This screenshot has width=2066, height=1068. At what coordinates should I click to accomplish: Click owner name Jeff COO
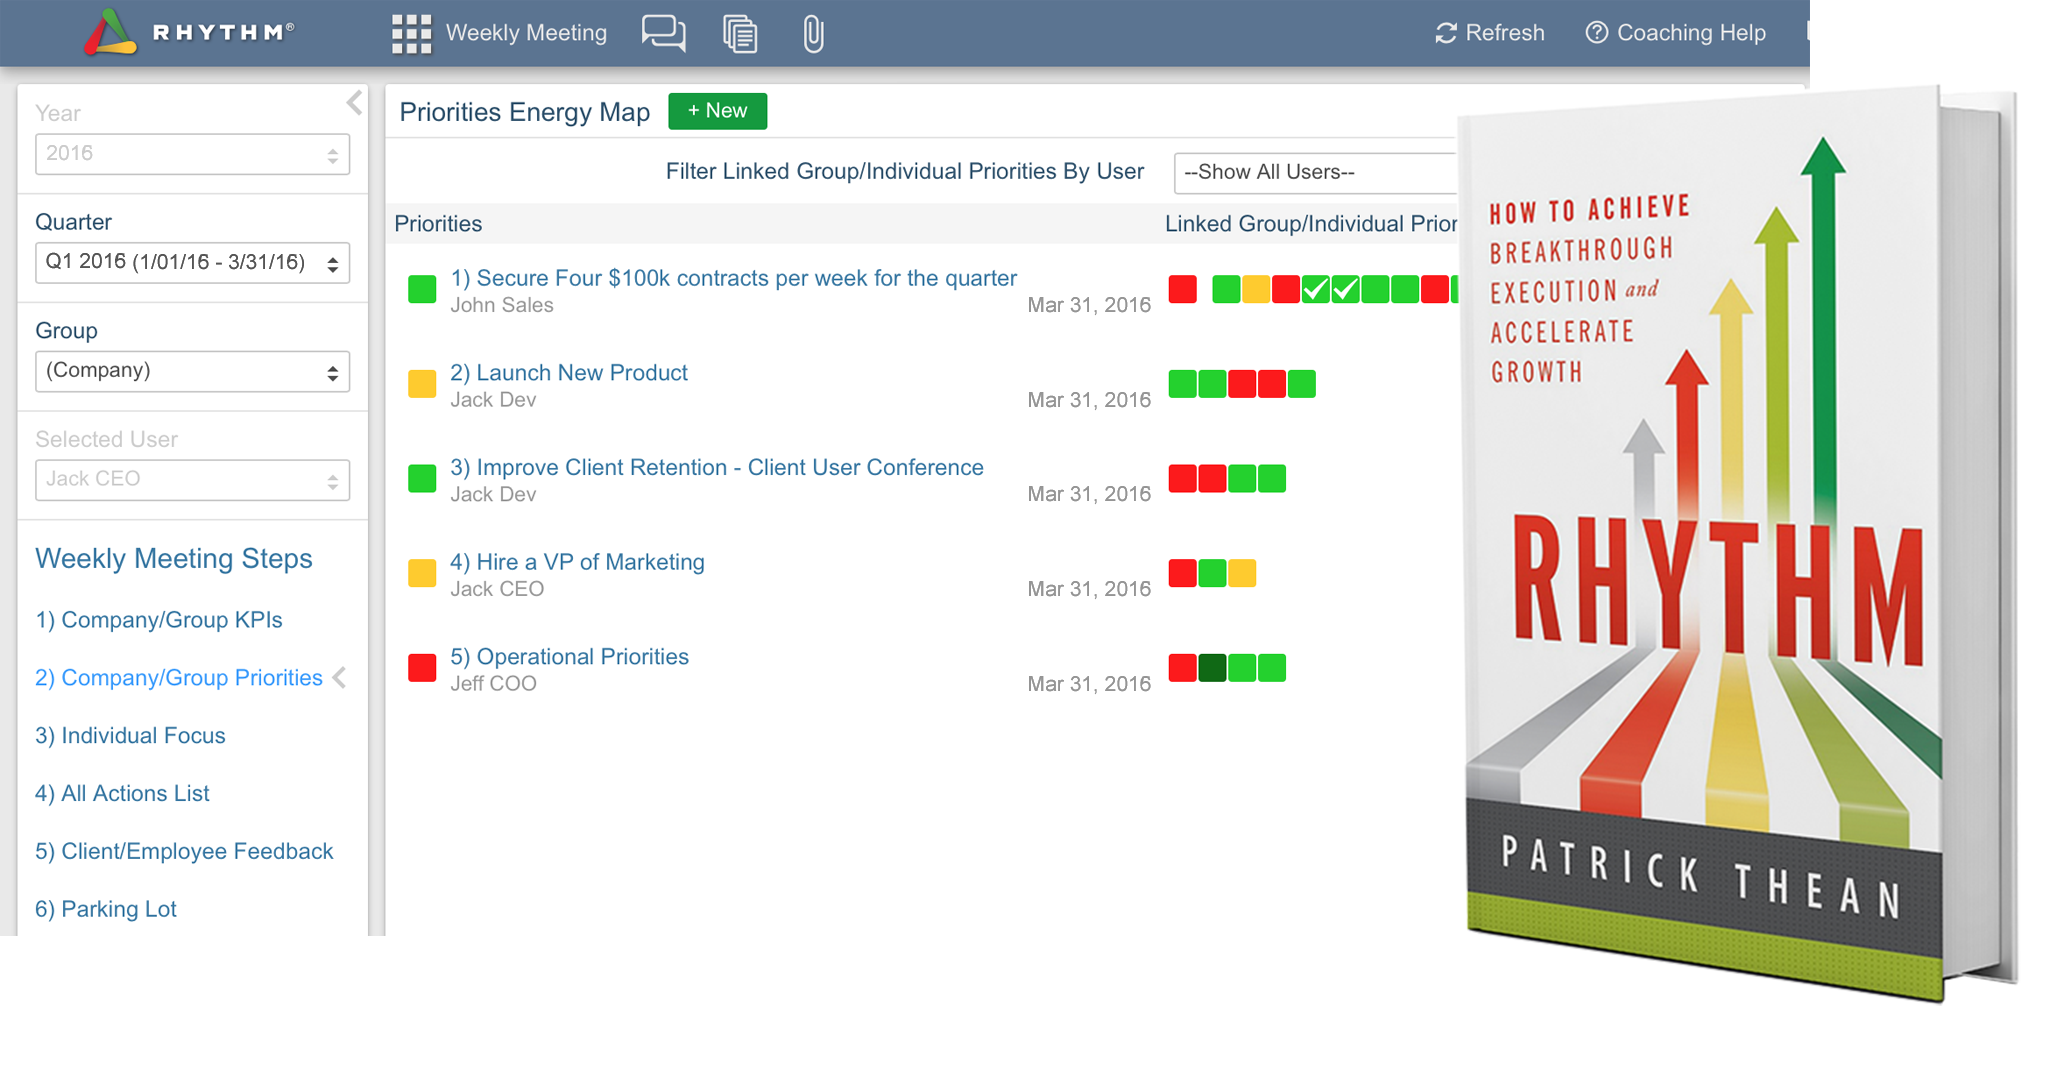493,684
